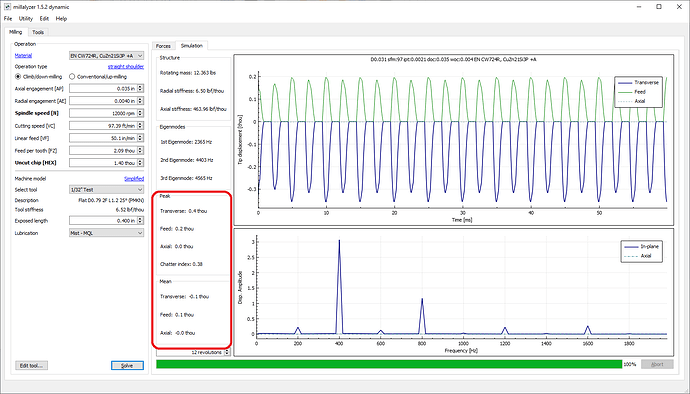
Task: Adjust the revolutions stepper arrows
Action: (227, 352)
